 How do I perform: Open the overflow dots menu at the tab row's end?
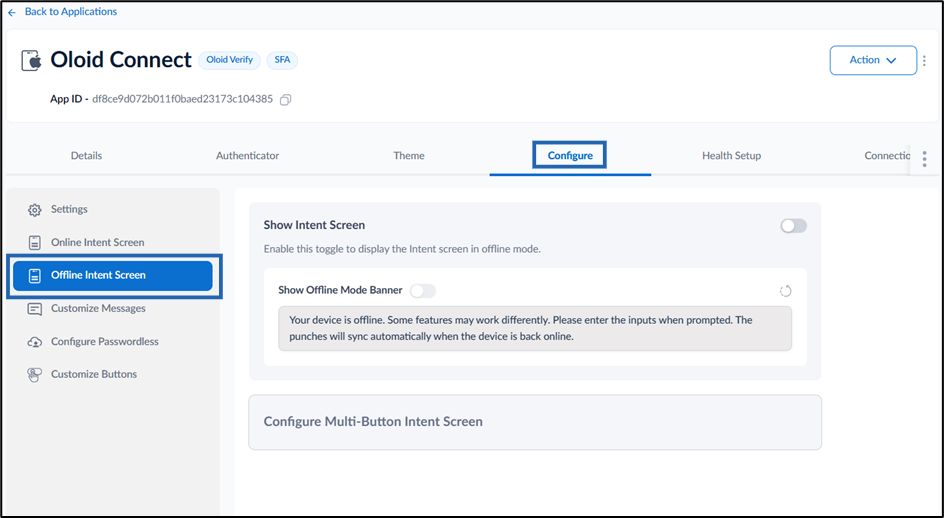(x=925, y=159)
